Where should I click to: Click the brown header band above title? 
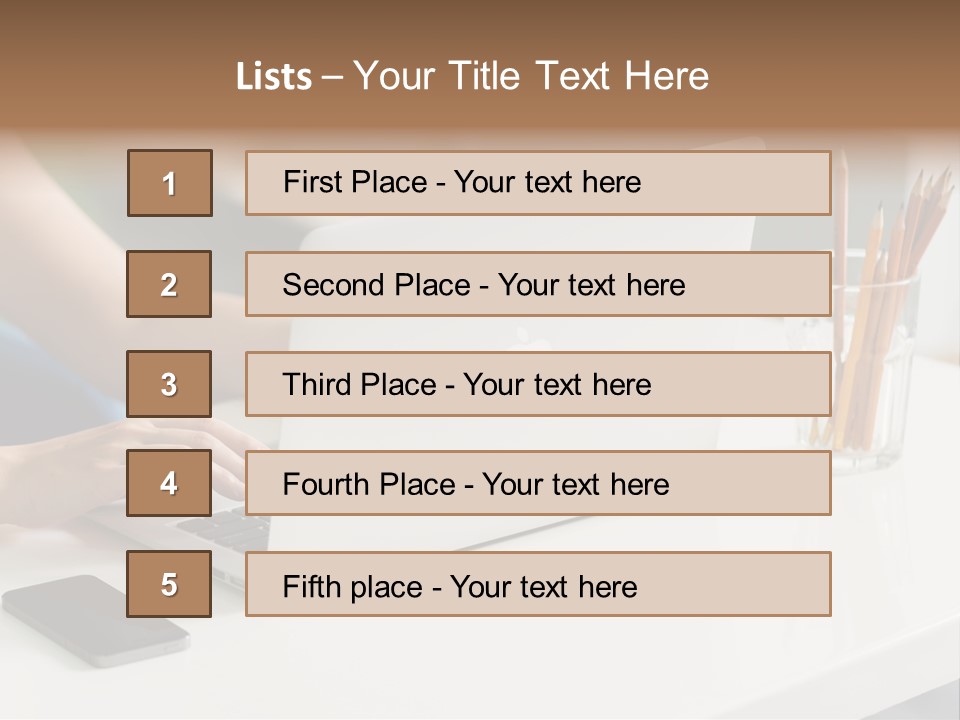pos(480,25)
